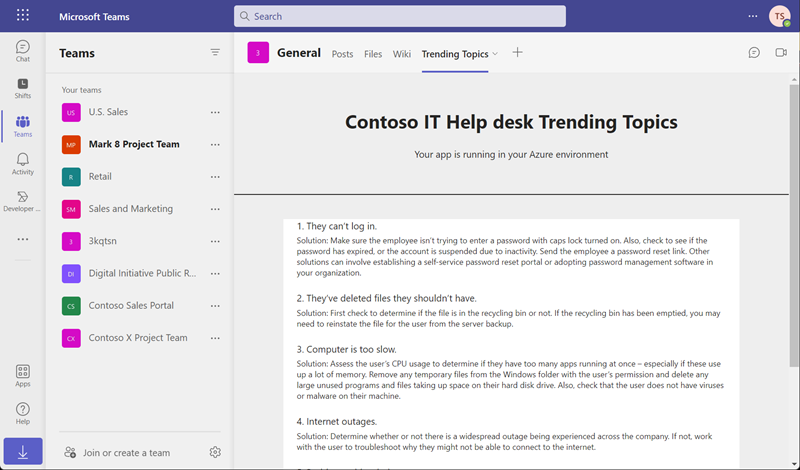Show more apps ellipsis in the rail
The width and height of the screenshot is (800, 470).
pos(22,239)
